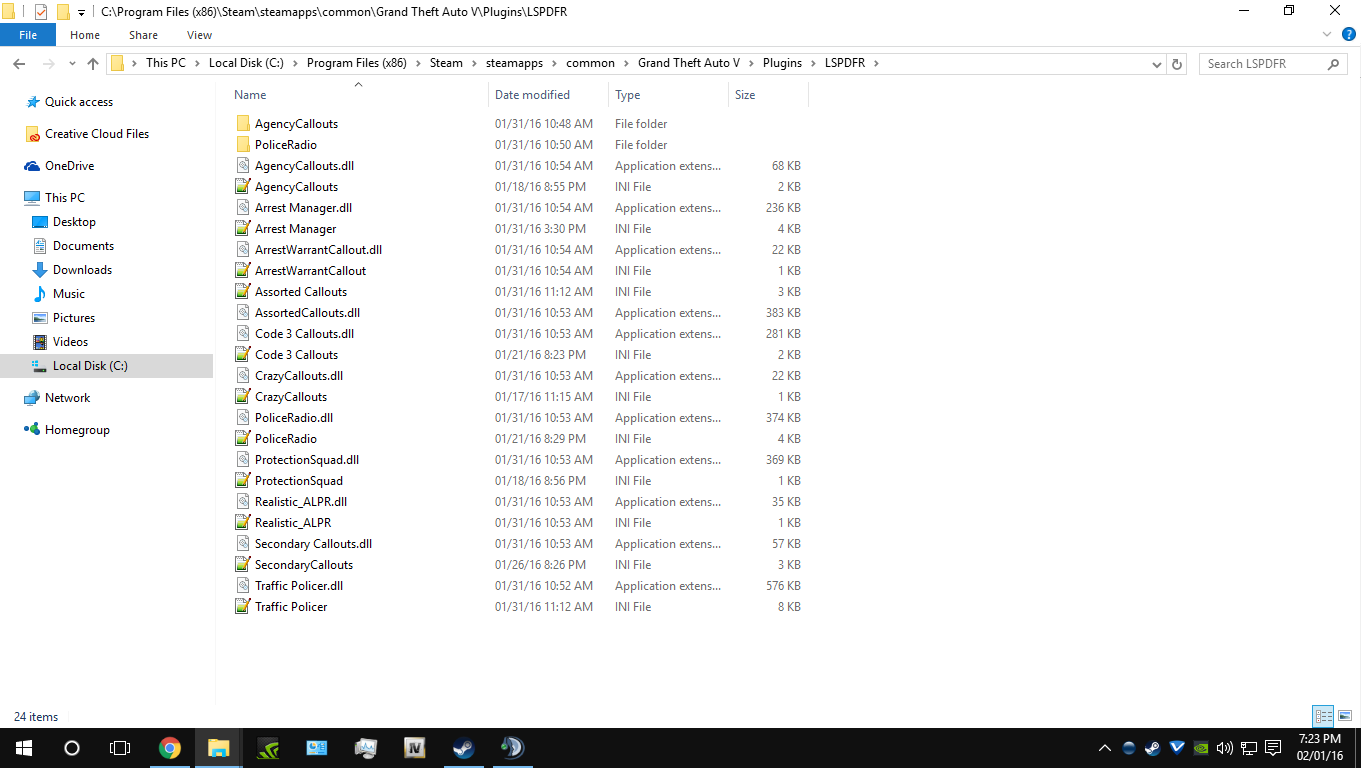Screen dimensions: 1361x768
Task: Open Music in navigation pane
Action: click(x=68, y=294)
